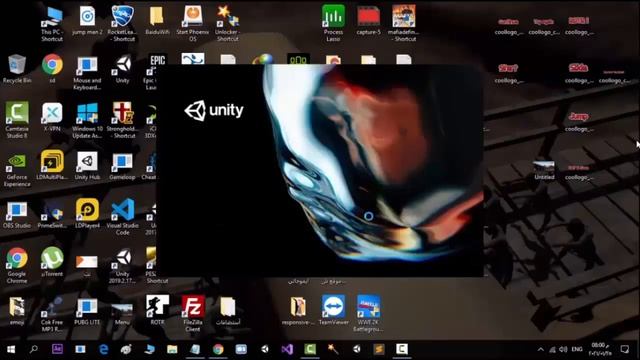Open the volume control in tray
The height and width of the screenshot is (360, 640).
pyautogui.click(x=563, y=349)
